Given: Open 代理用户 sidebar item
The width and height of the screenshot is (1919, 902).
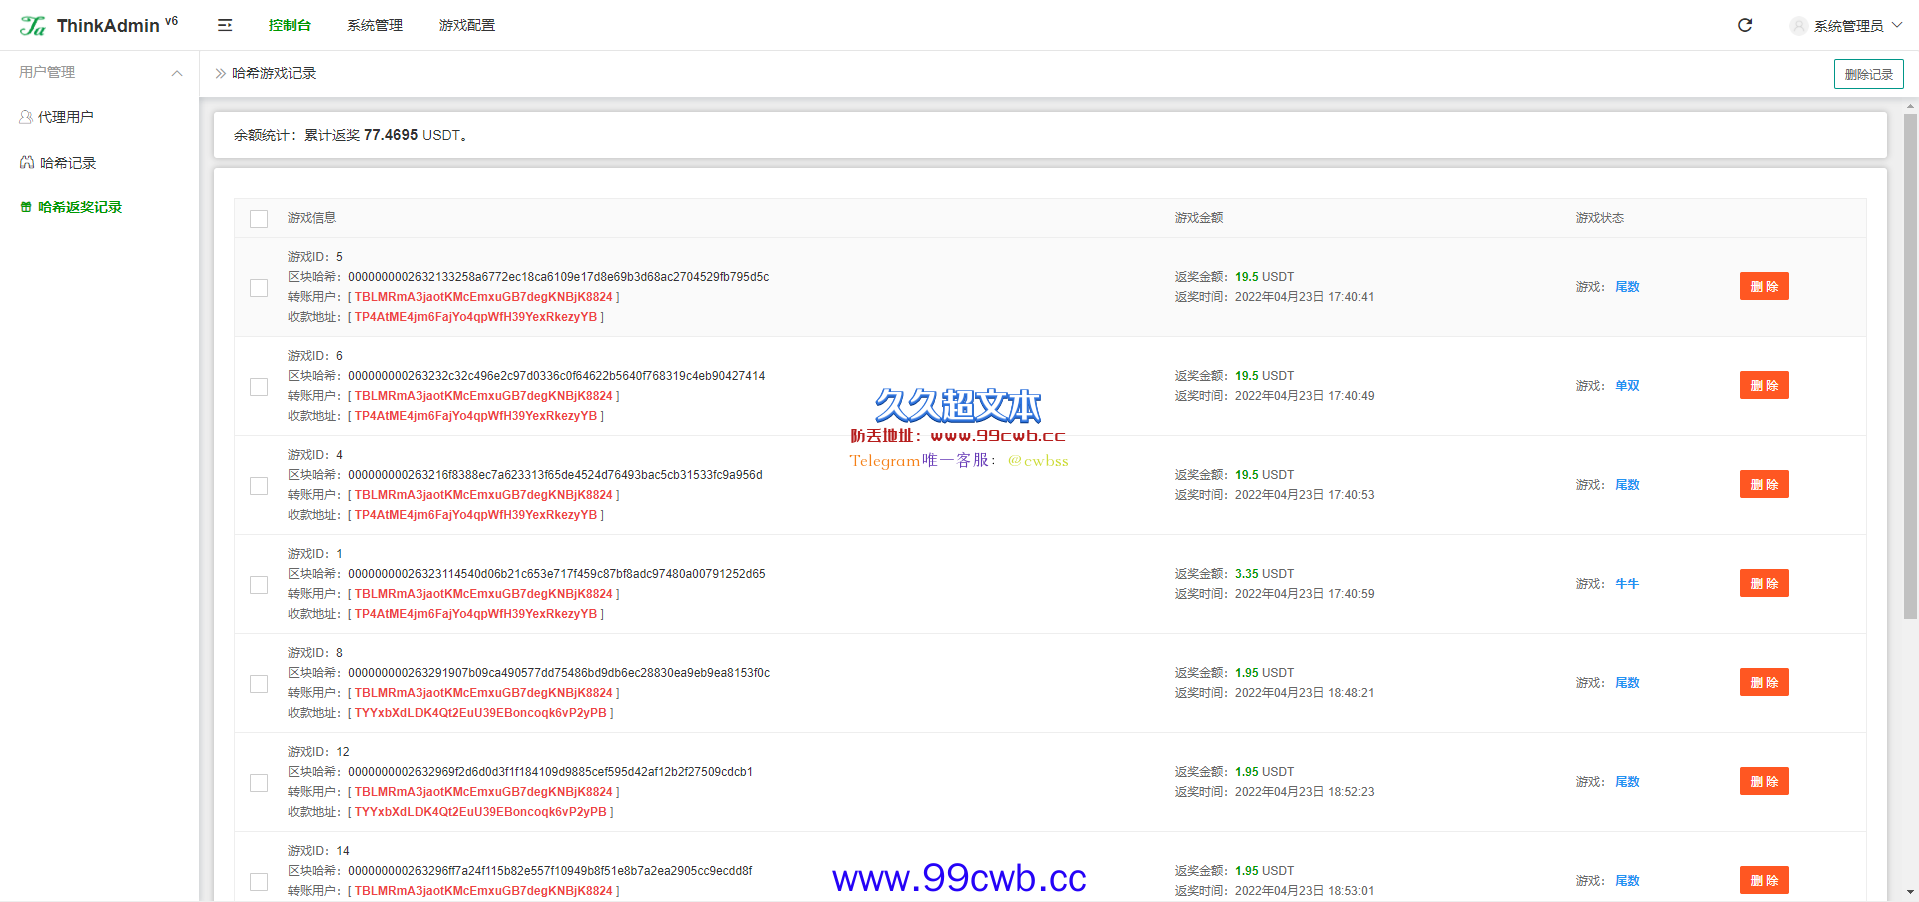Looking at the screenshot, I should coord(99,117).
